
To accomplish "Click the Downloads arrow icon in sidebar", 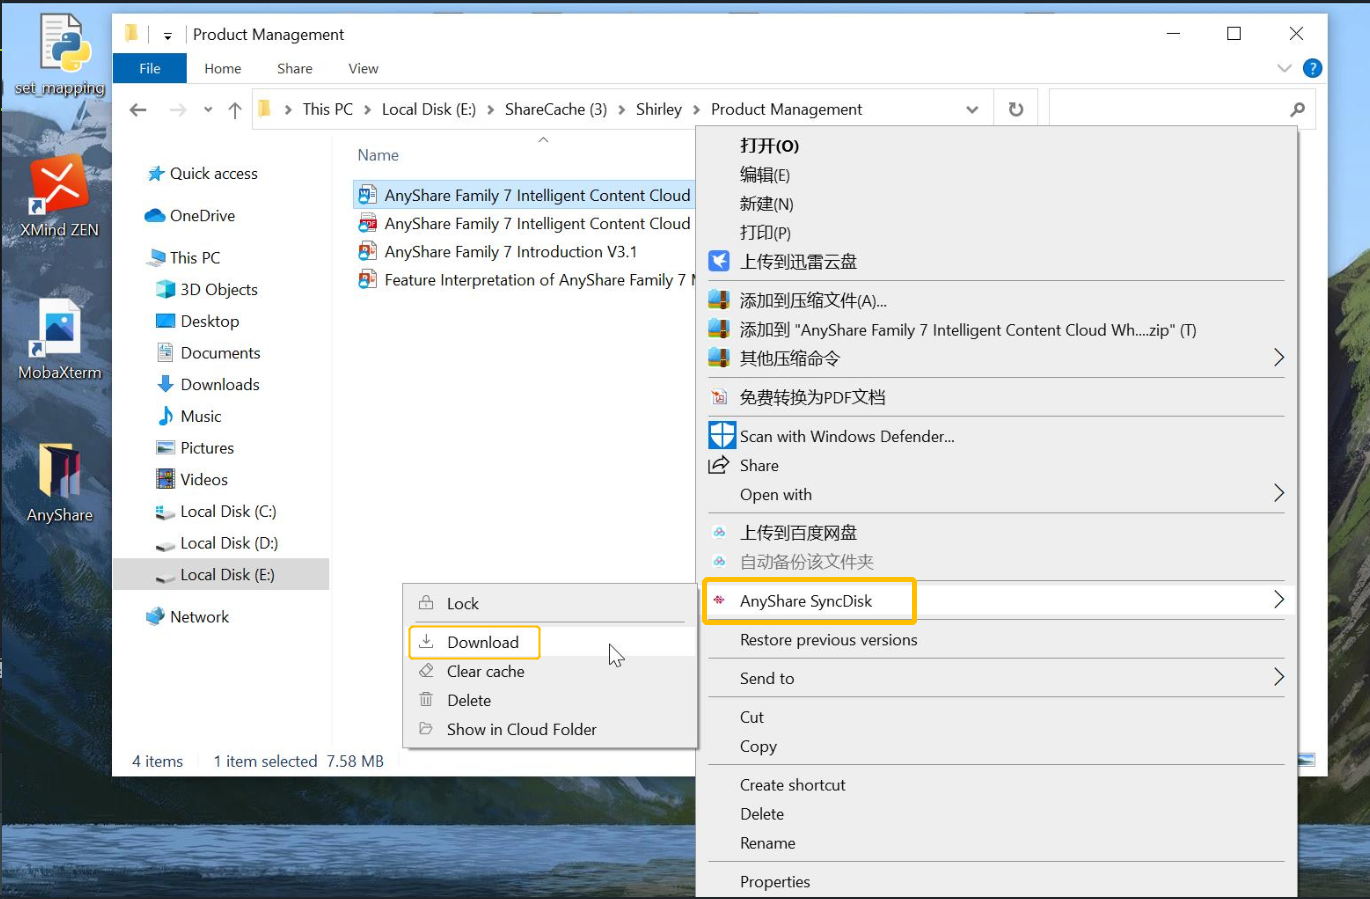I will point(166,384).
